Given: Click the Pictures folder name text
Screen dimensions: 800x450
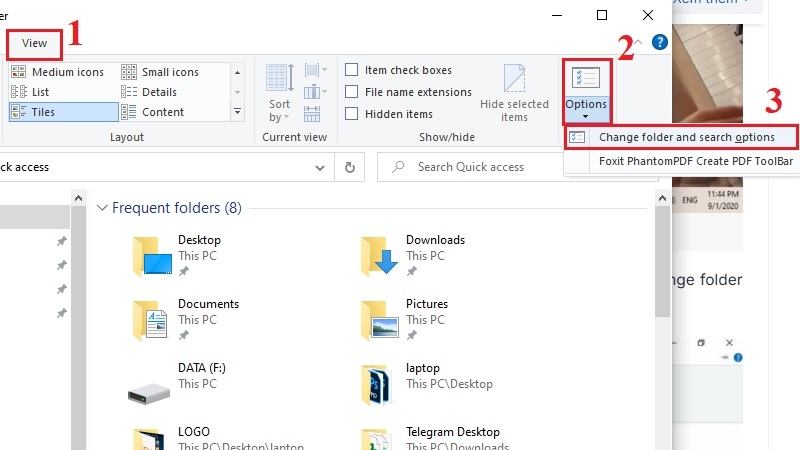Looking at the screenshot, I should [x=427, y=304].
